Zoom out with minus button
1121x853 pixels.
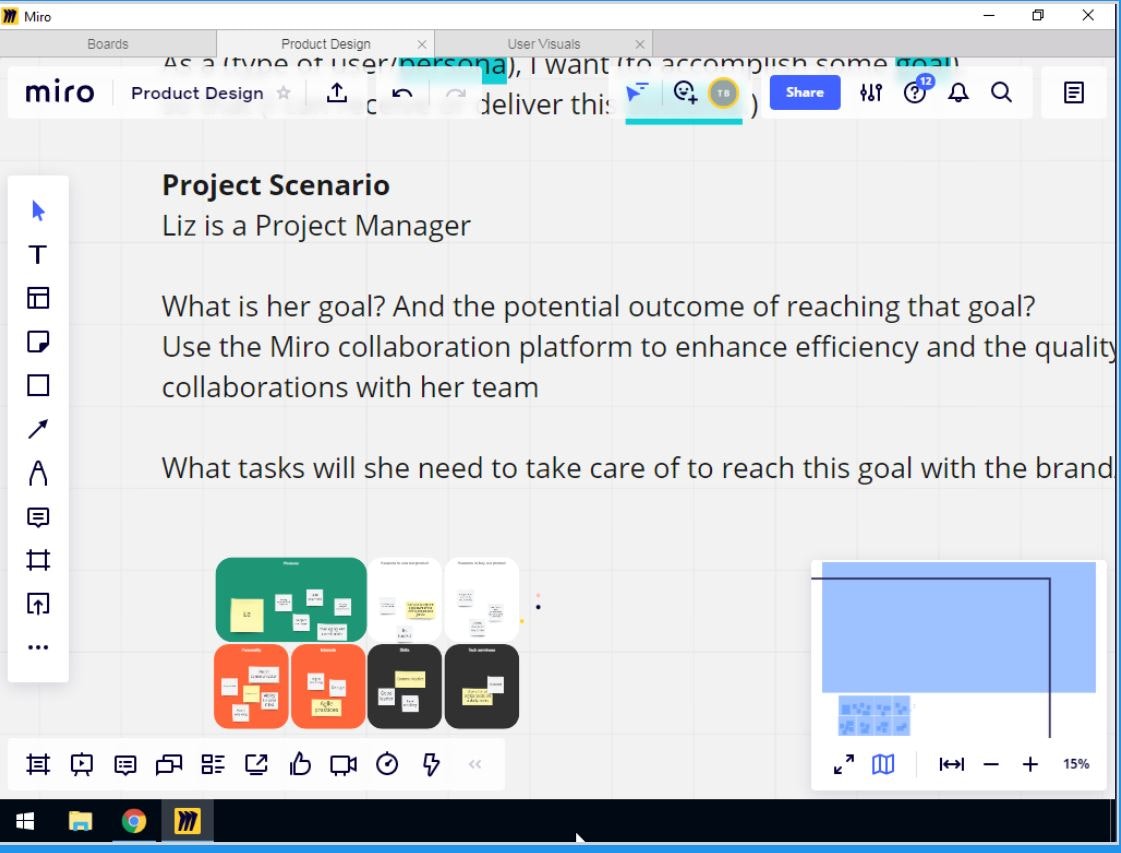pyautogui.click(x=991, y=764)
